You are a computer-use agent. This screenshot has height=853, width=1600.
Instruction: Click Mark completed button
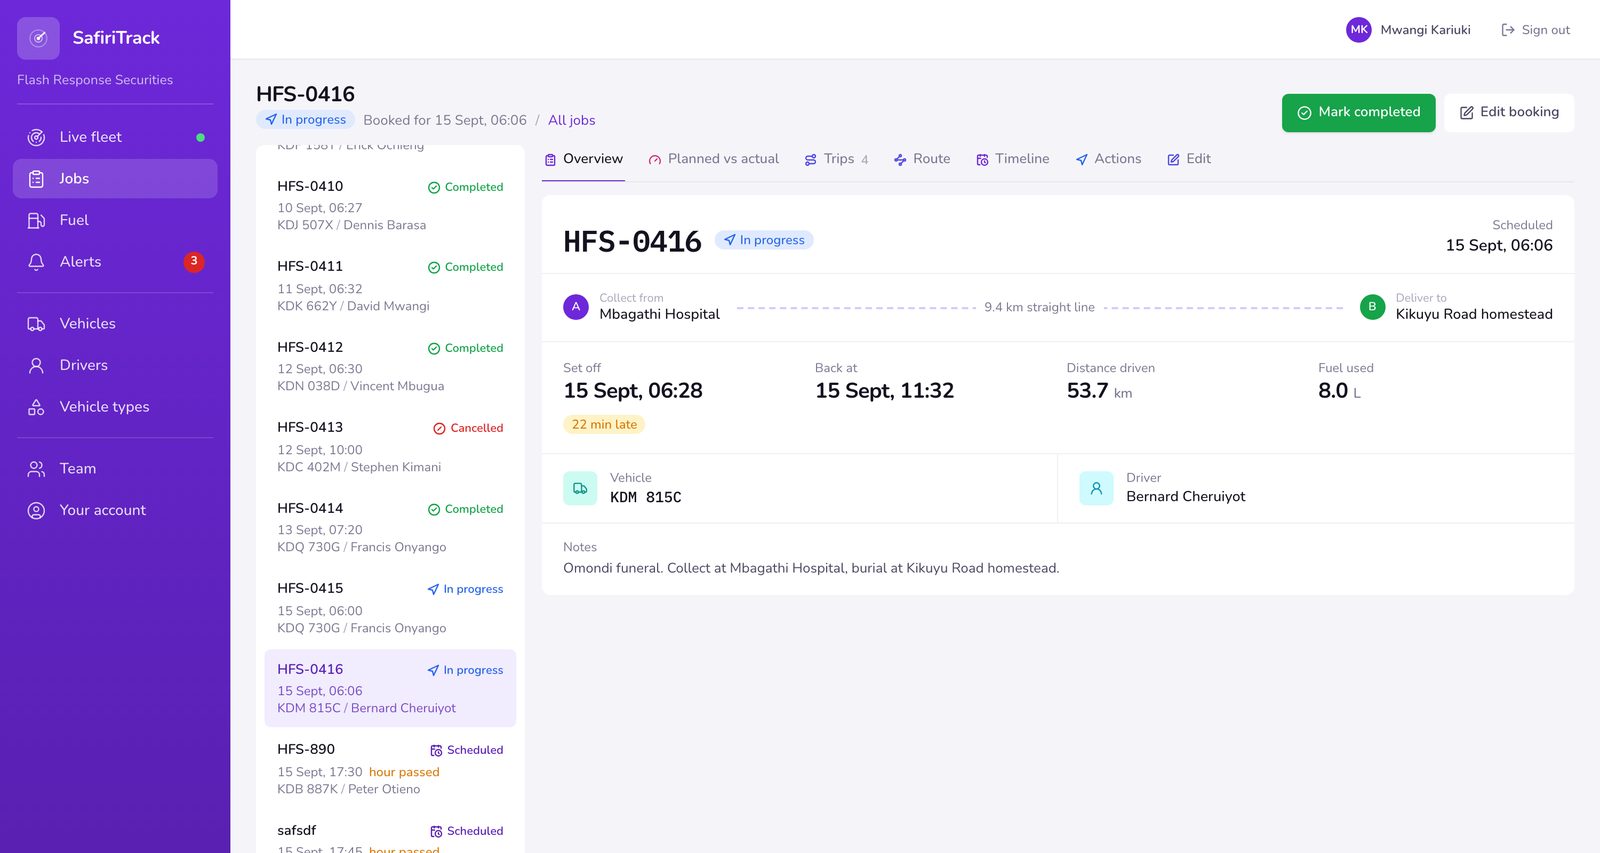point(1358,113)
